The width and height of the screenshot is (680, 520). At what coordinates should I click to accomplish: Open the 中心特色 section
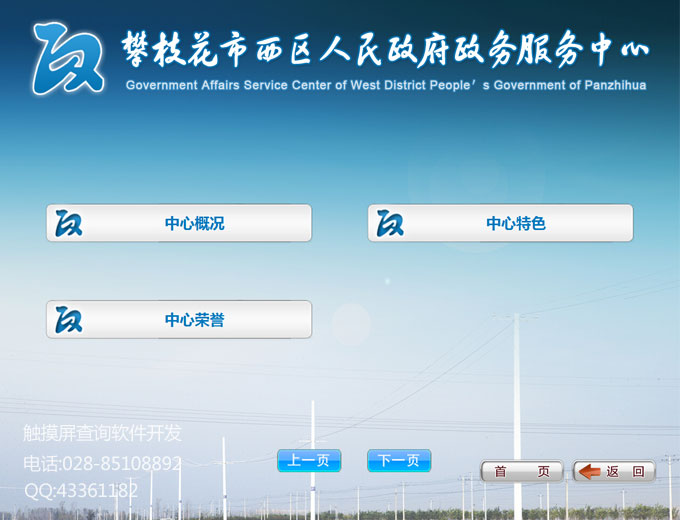pyautogui.click(x=515, y=224)
